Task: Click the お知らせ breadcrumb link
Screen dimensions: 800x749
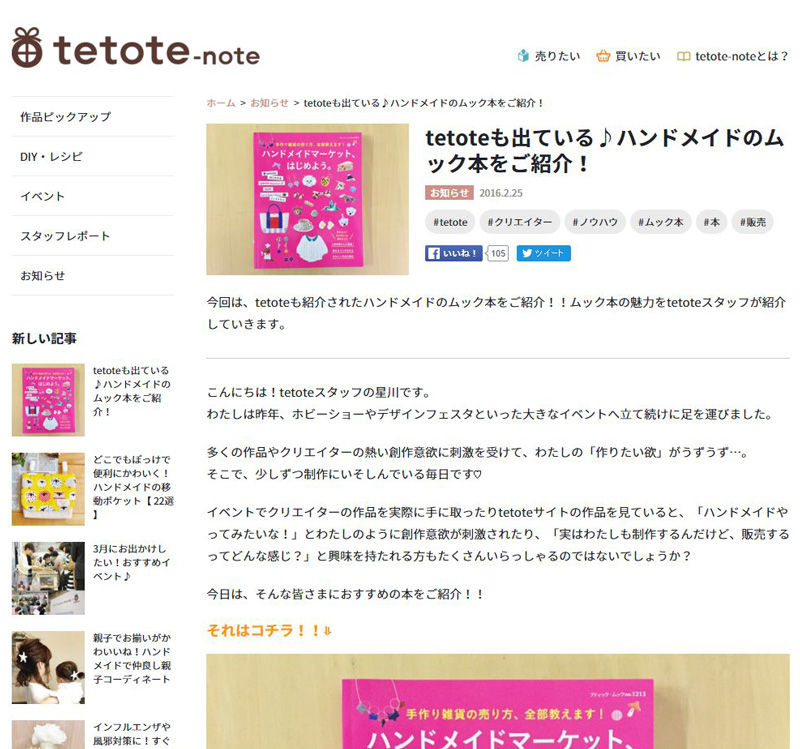Action: pos(269,103)
